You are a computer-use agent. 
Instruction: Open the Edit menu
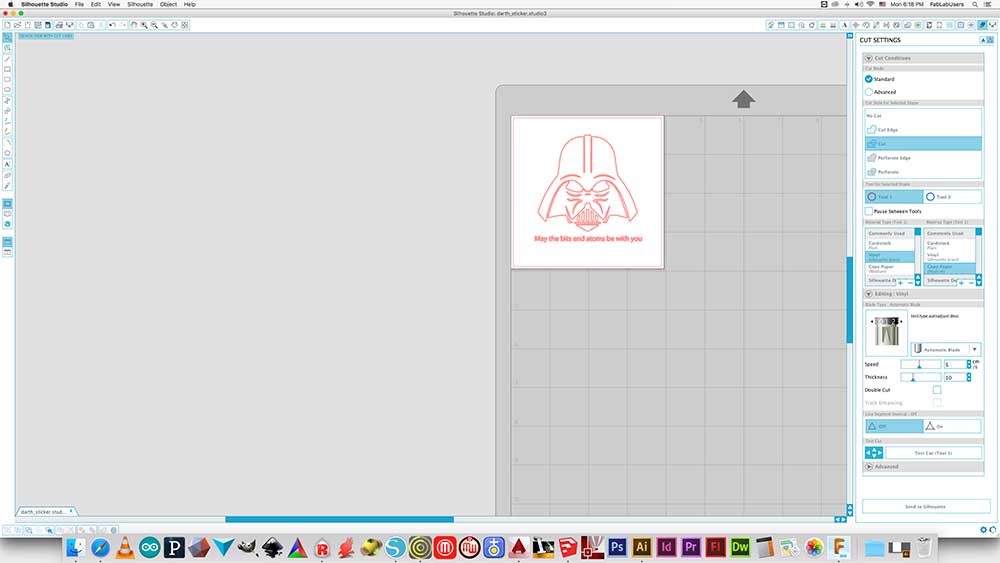pos(96,4)
